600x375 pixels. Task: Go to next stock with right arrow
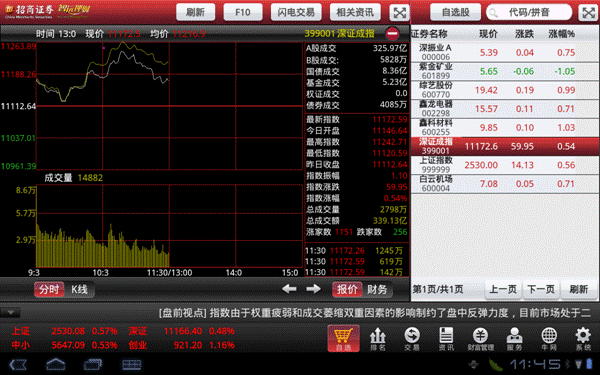313,289
